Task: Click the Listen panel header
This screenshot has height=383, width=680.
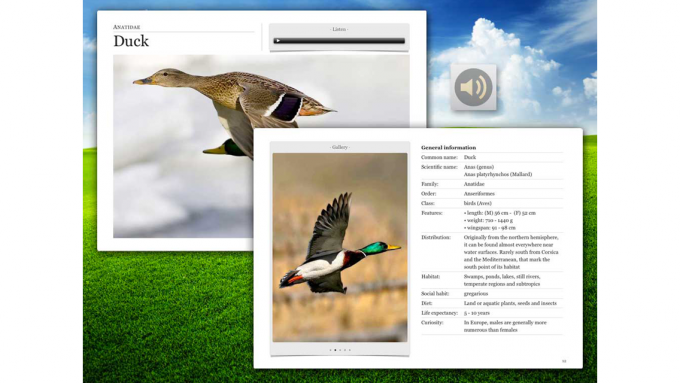Action: 339,29
